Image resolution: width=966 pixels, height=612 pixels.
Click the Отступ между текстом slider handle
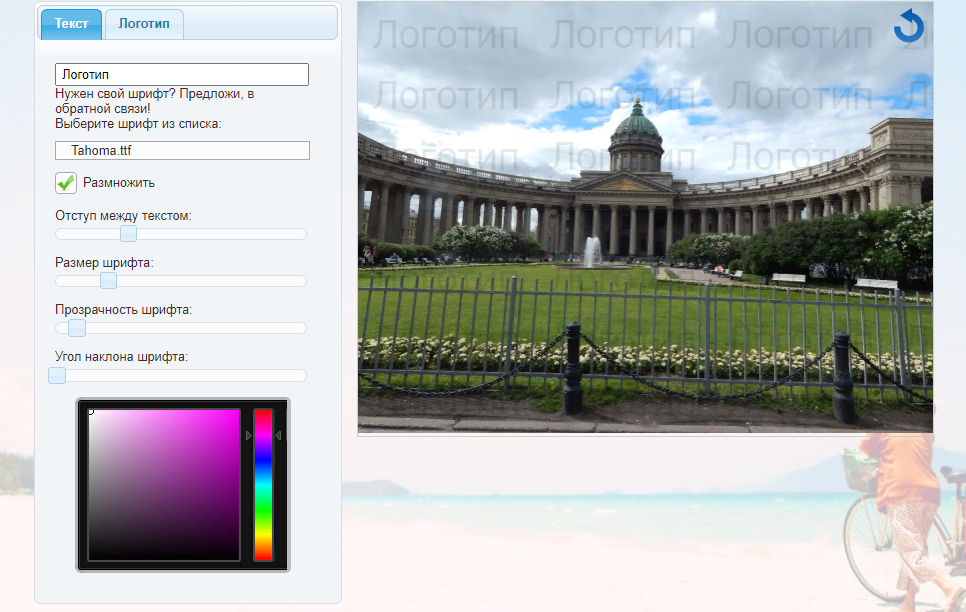tap(128, 234)
